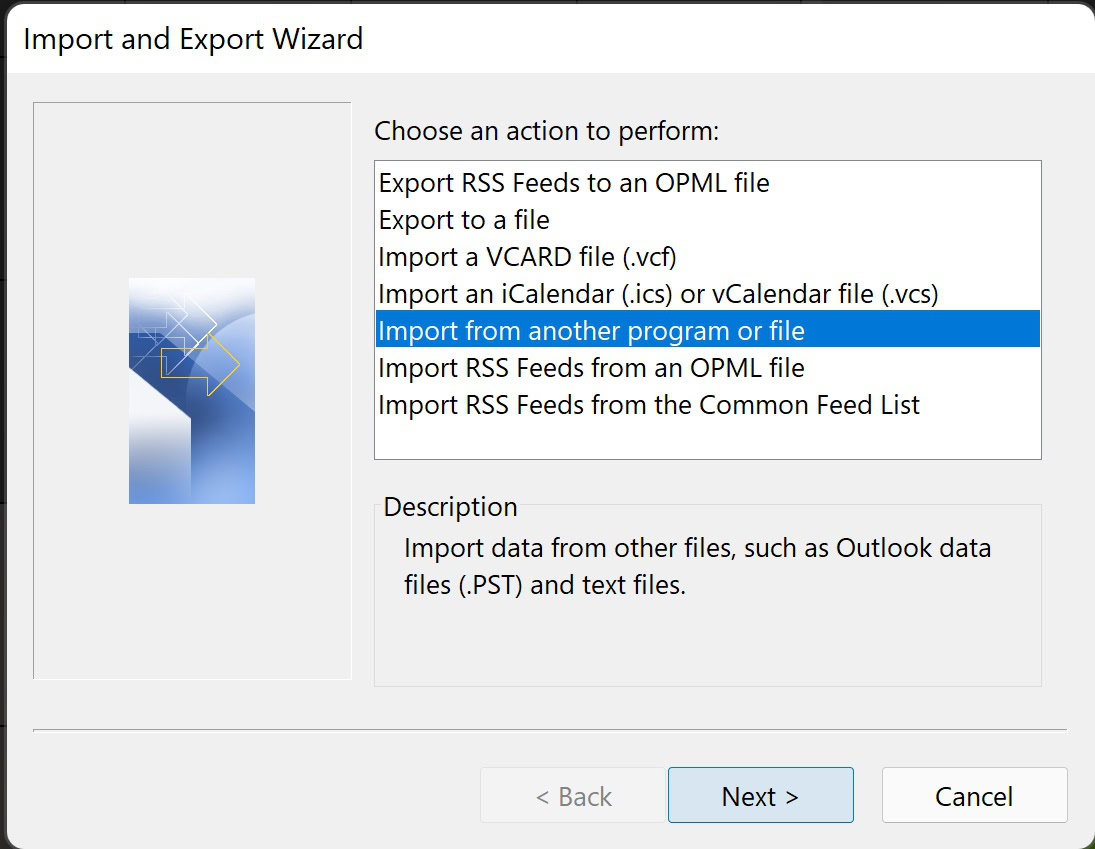
Task: Click the Description group heading
Action: coord(450,507)
